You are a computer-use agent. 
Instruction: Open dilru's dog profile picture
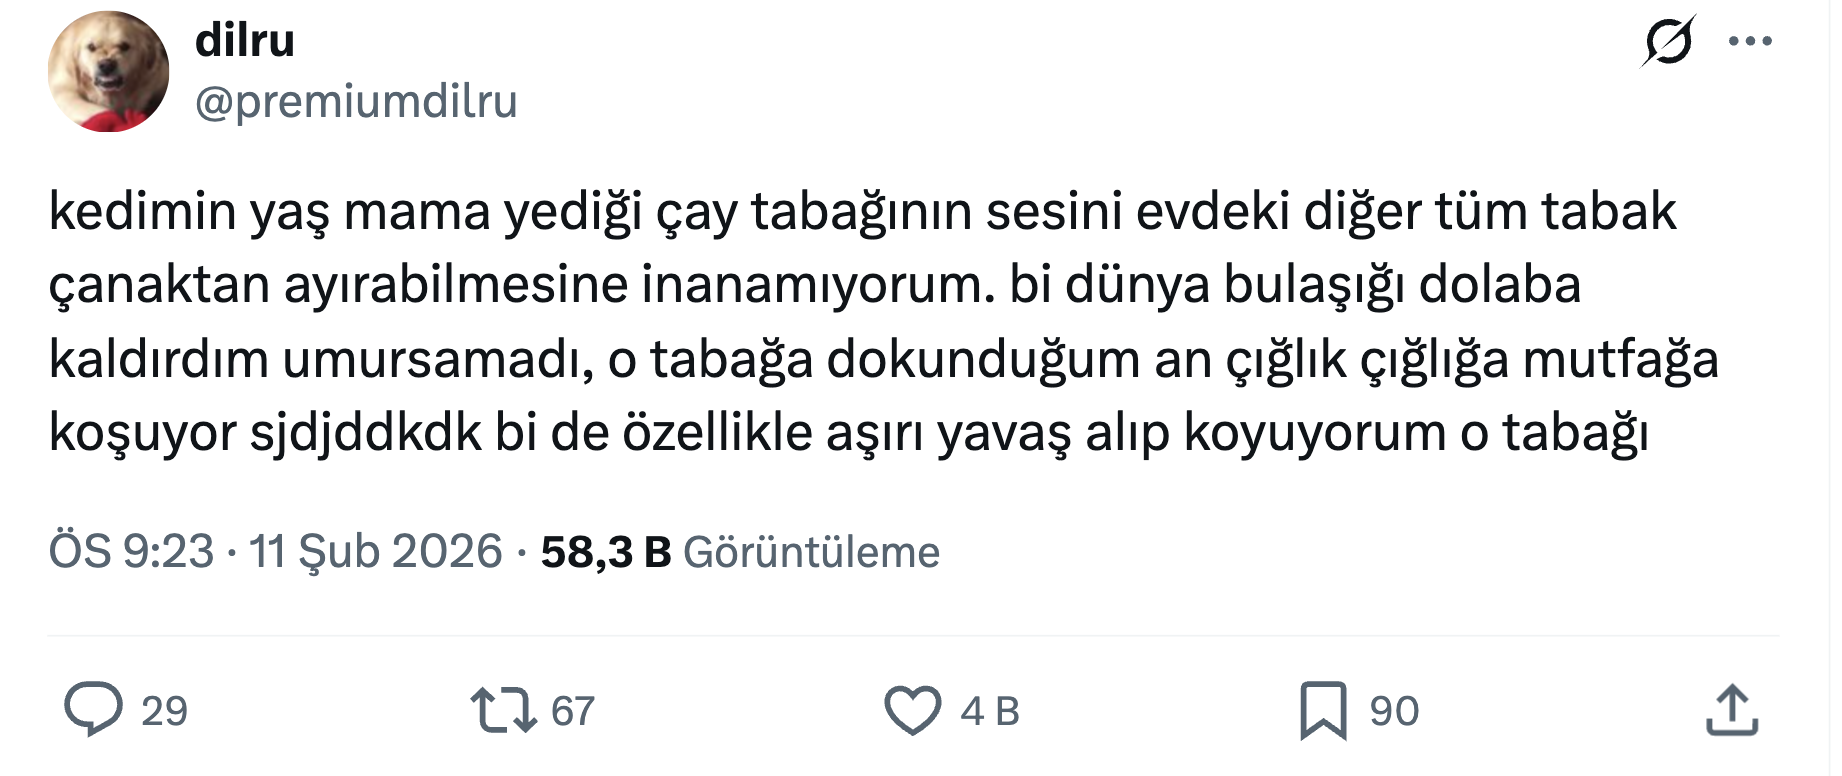pyautogui.click(x=108, y=72)
